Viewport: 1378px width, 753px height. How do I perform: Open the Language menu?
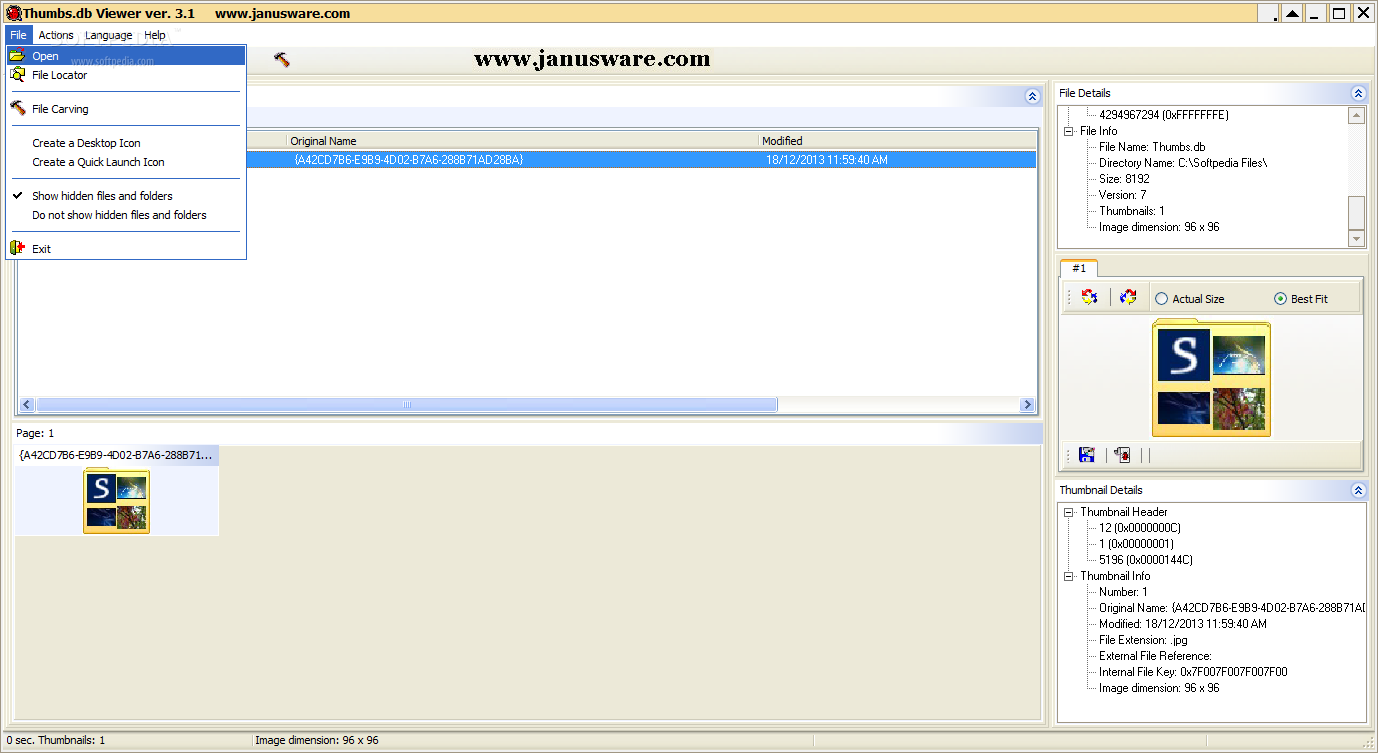(108, 35)
